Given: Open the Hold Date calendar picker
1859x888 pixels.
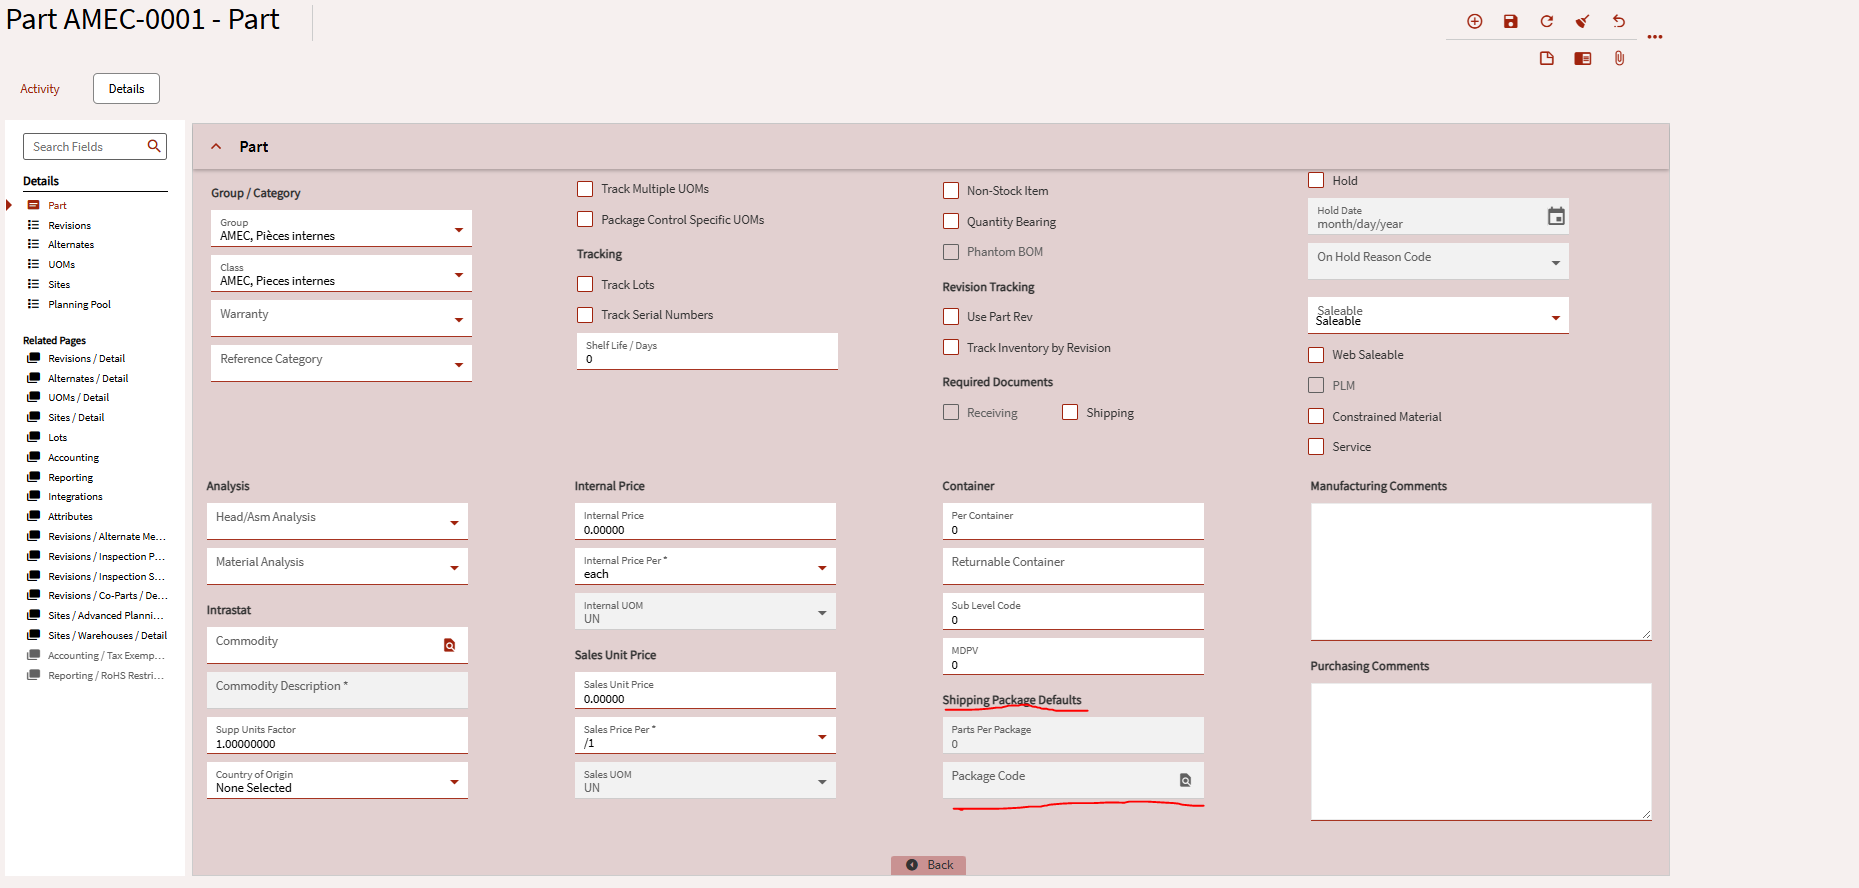Looking at the screenshot, I should [x=1556, y=216].
